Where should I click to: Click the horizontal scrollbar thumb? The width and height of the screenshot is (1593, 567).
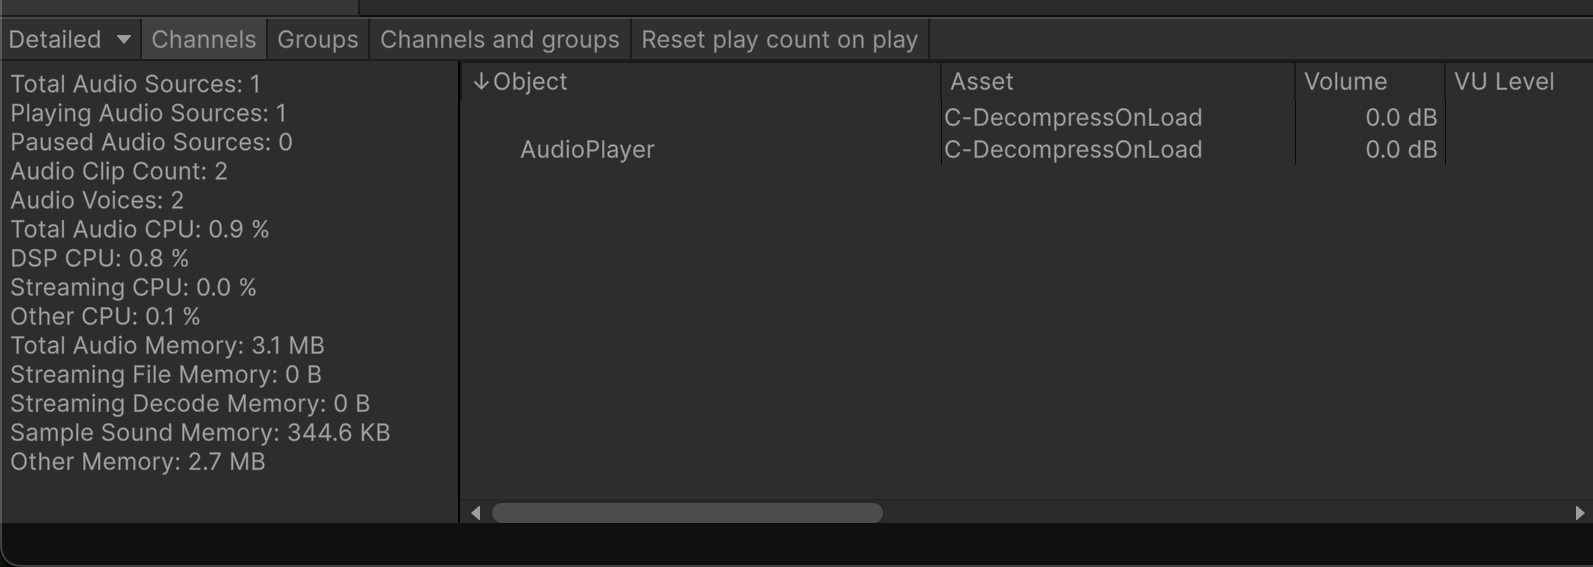687,513
